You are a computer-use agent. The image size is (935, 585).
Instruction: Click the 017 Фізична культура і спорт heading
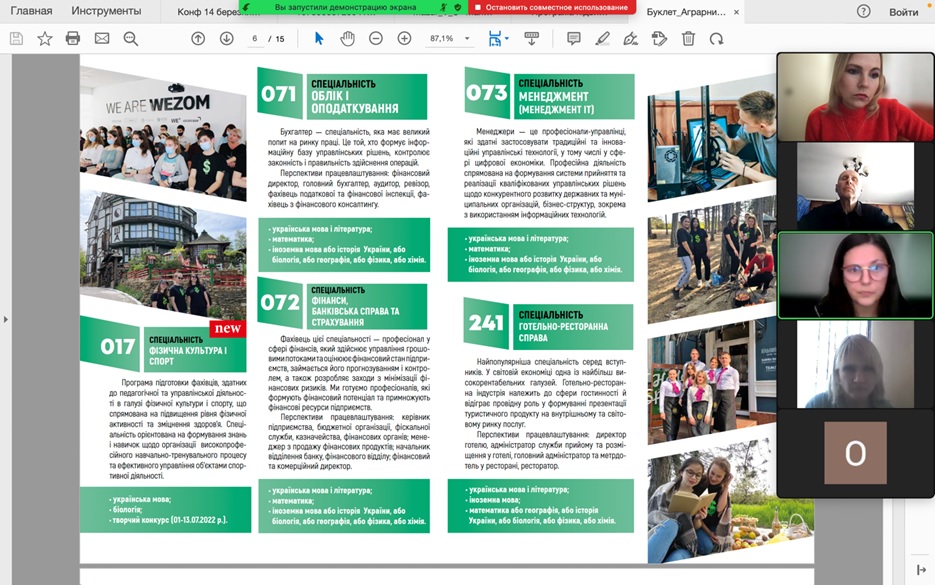tap(163, 346)
